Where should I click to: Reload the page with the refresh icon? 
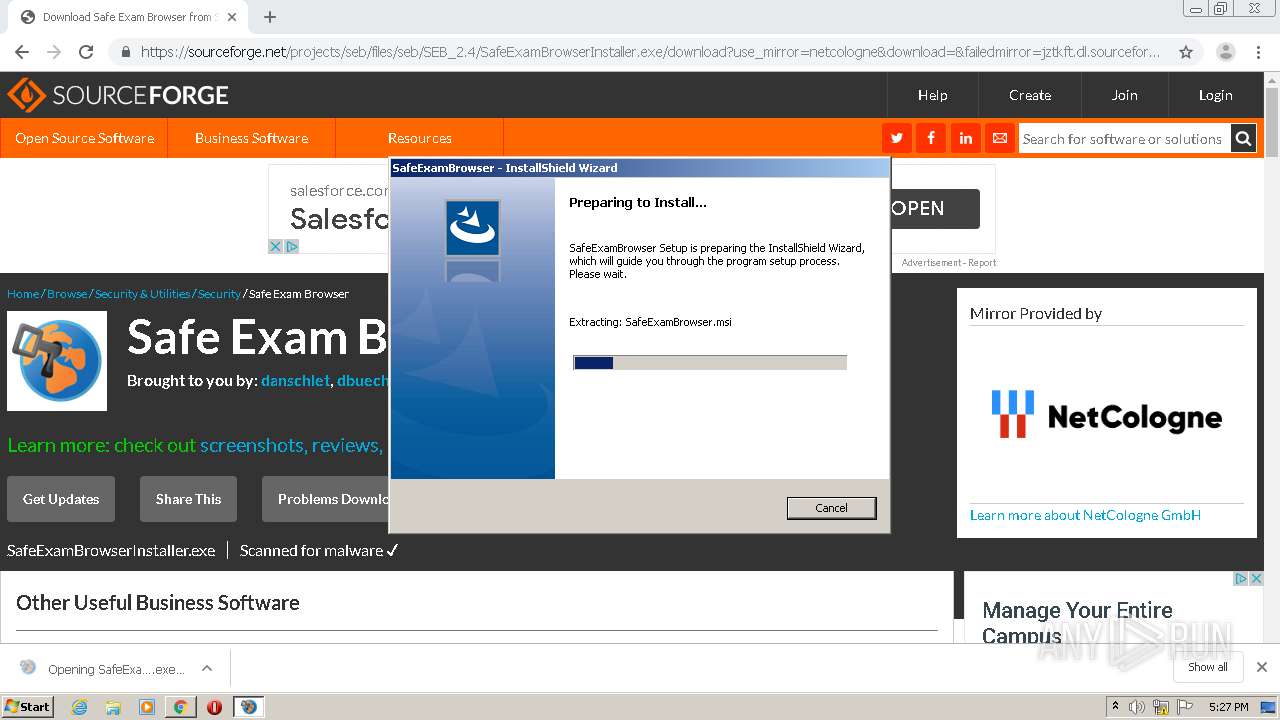pos(86,52)
